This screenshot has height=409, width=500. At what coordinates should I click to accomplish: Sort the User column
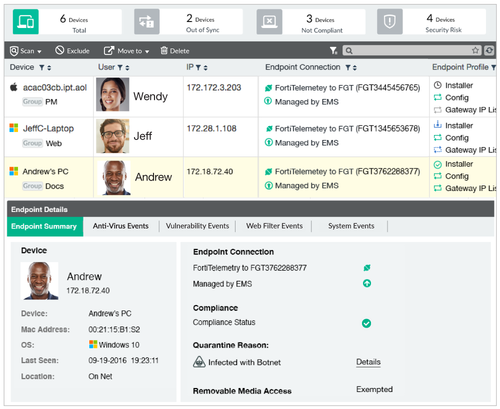127,68
